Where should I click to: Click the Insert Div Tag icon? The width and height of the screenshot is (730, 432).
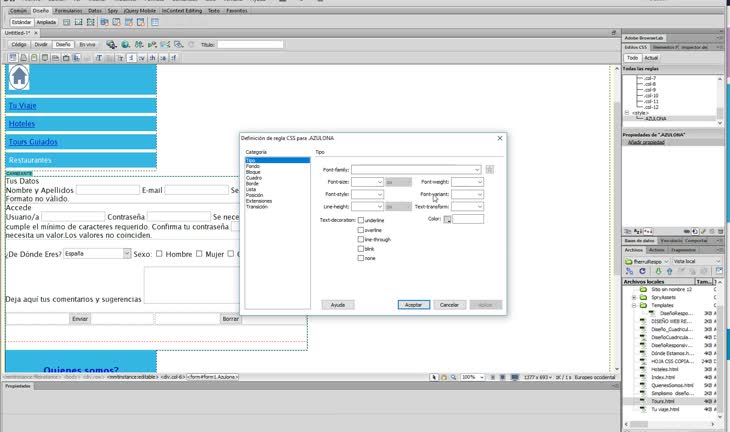tap(67, 22)
